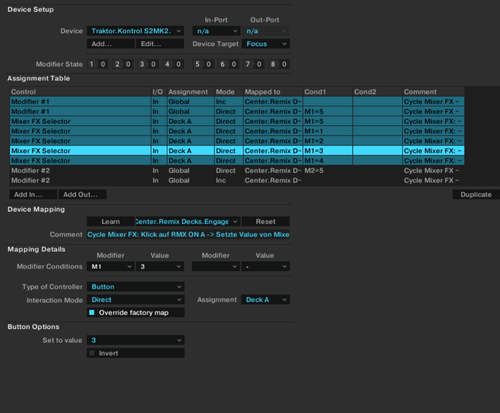Click the Mode column header
This screenshot has width=500, height=413.
coord(229,92)
